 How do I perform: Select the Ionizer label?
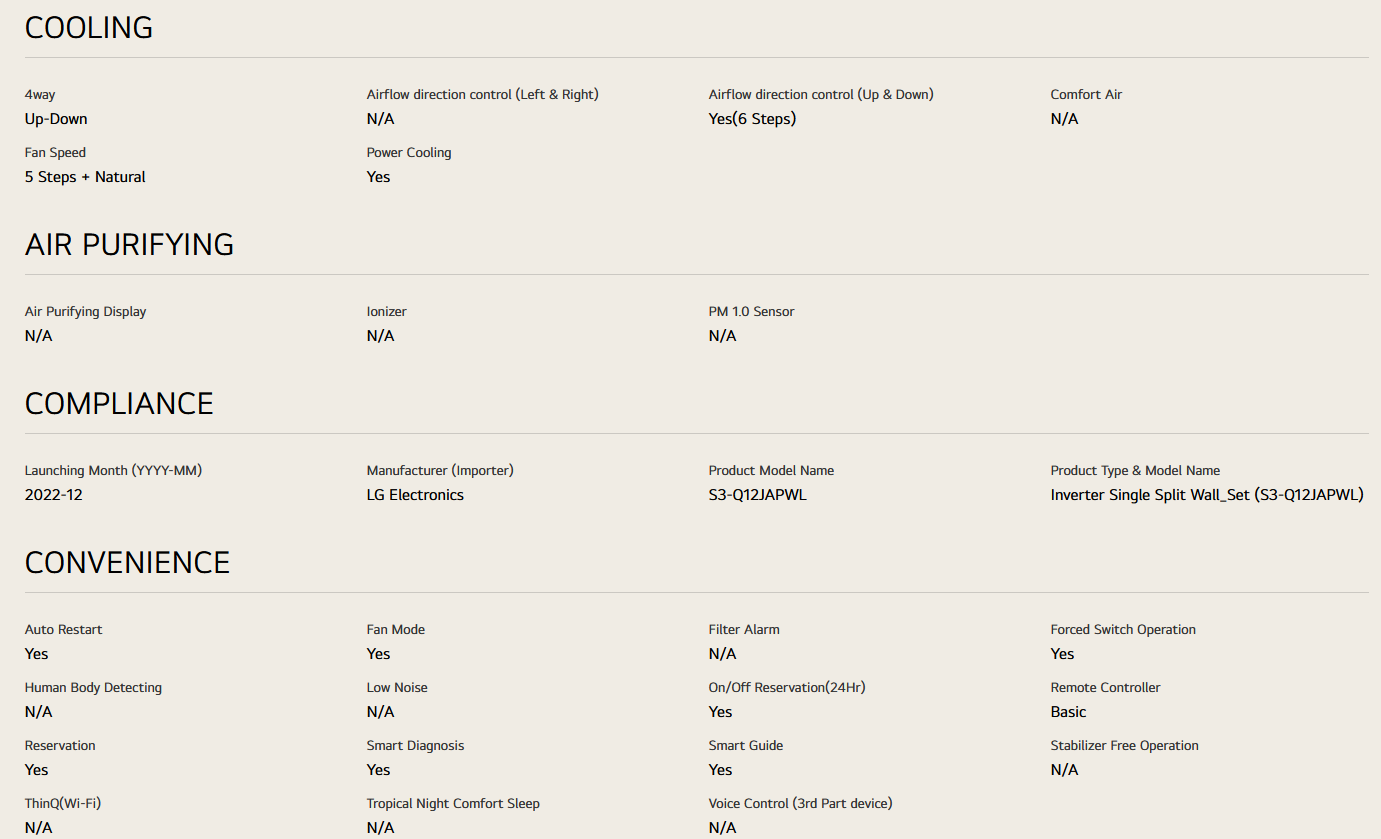[387, 312]
